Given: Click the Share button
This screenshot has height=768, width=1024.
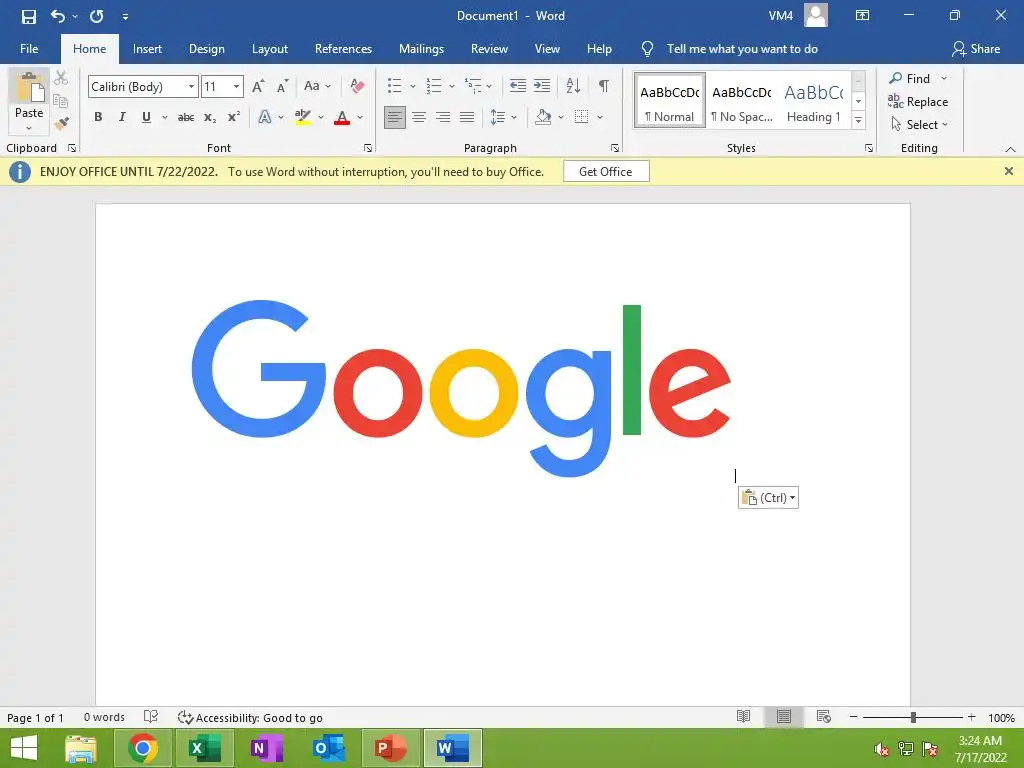Looking at the screenshot, I should coord(976,49).
